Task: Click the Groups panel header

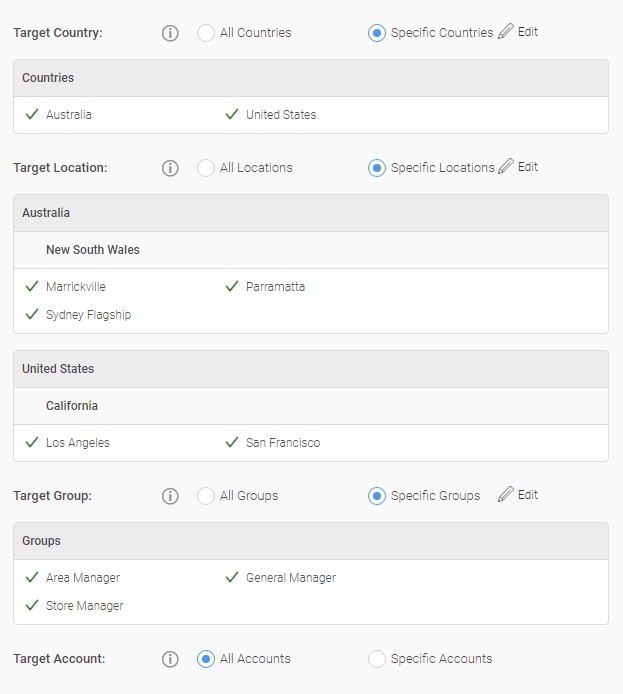Action: tap(311, 541)
